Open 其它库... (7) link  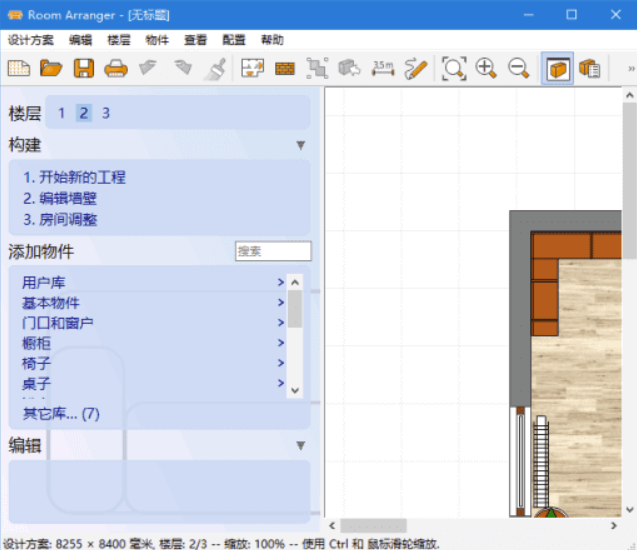pyautogui.click(x=61, y=413)
